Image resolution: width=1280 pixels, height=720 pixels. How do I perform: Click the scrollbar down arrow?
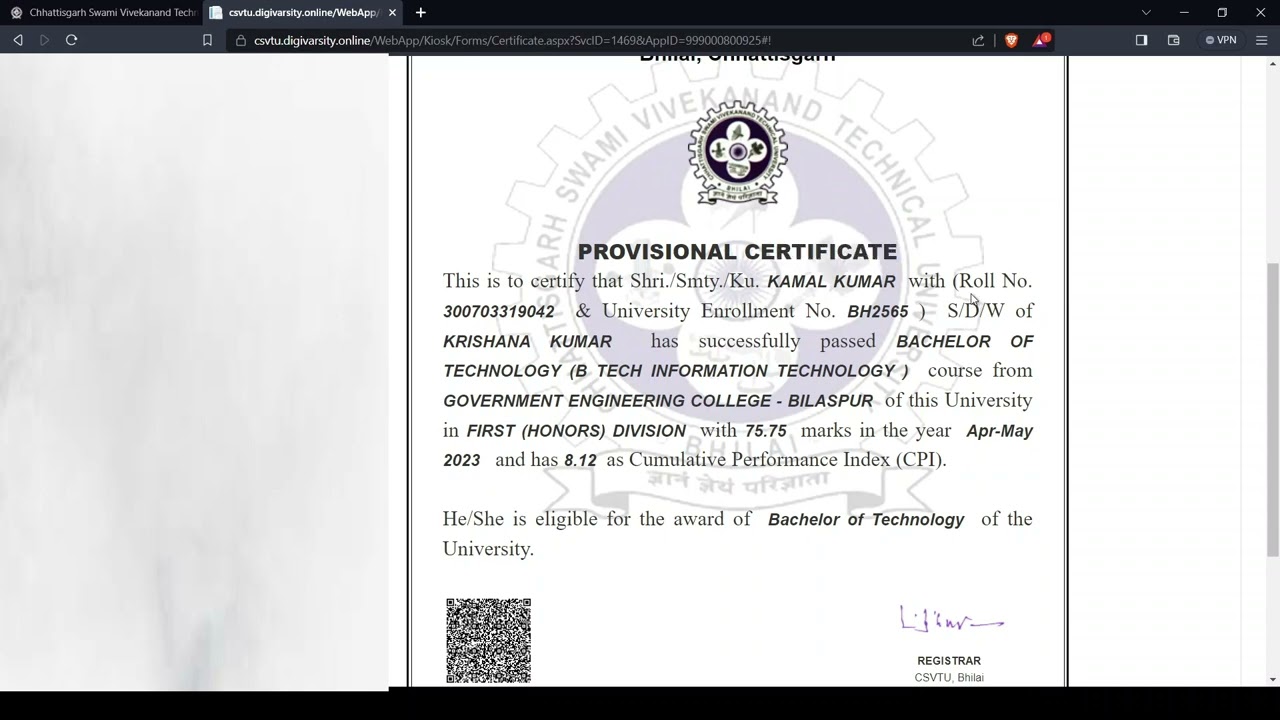click(1273, 680)
